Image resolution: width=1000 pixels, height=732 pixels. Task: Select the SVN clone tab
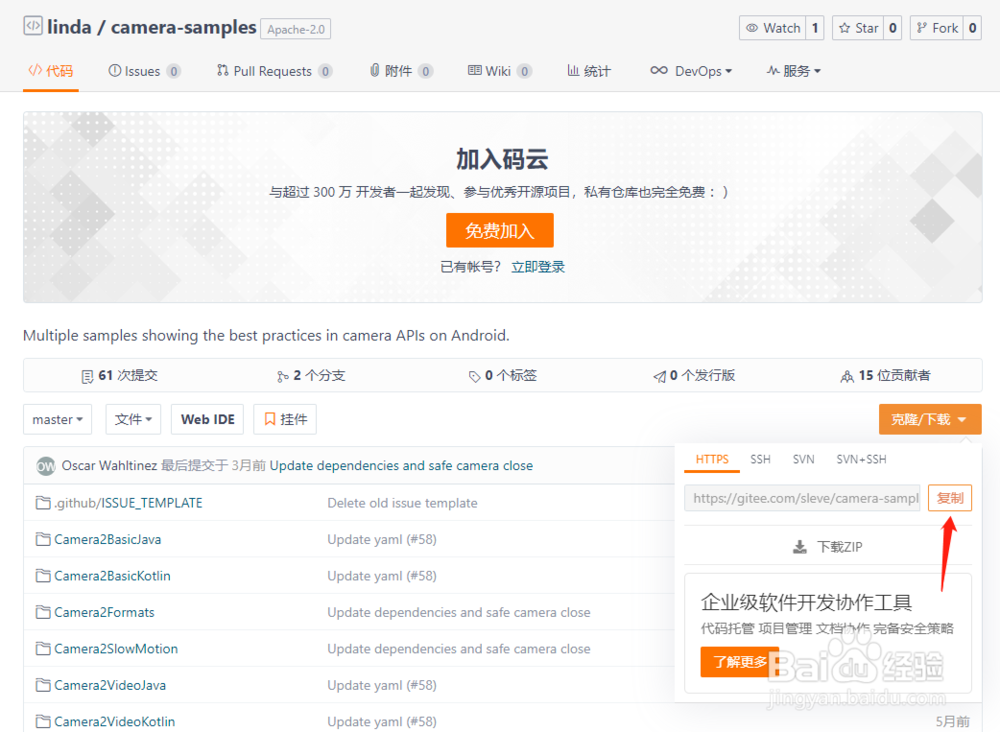tap(803, 460)
